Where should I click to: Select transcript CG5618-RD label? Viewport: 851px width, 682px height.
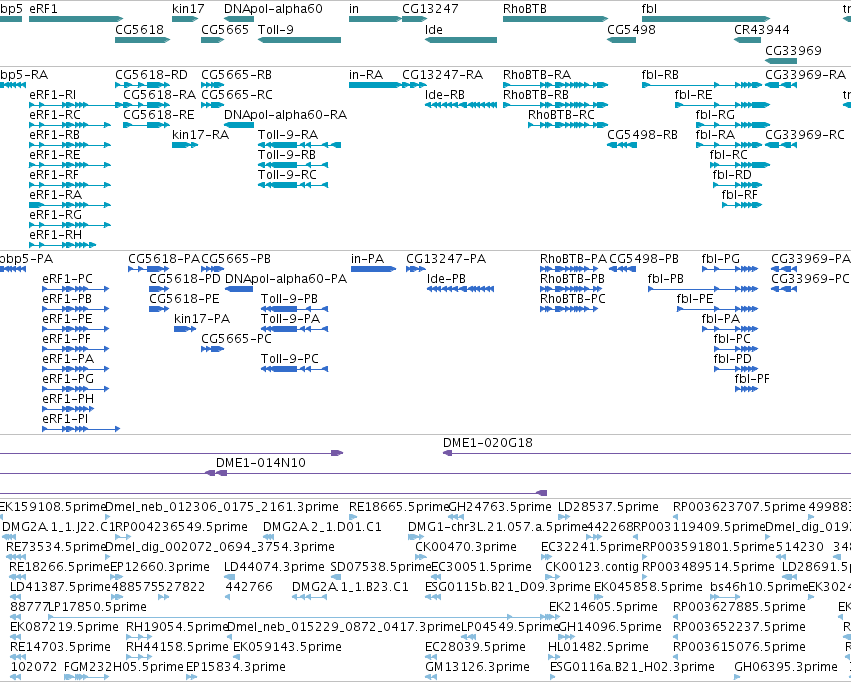151,74
